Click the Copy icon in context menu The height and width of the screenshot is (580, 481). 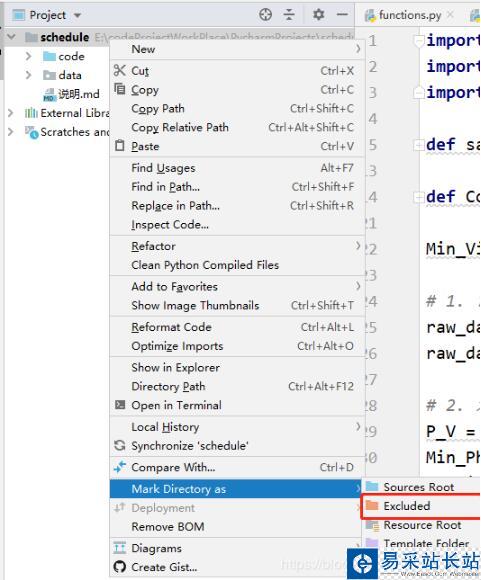pyautogui.click(x=120, y=89)
